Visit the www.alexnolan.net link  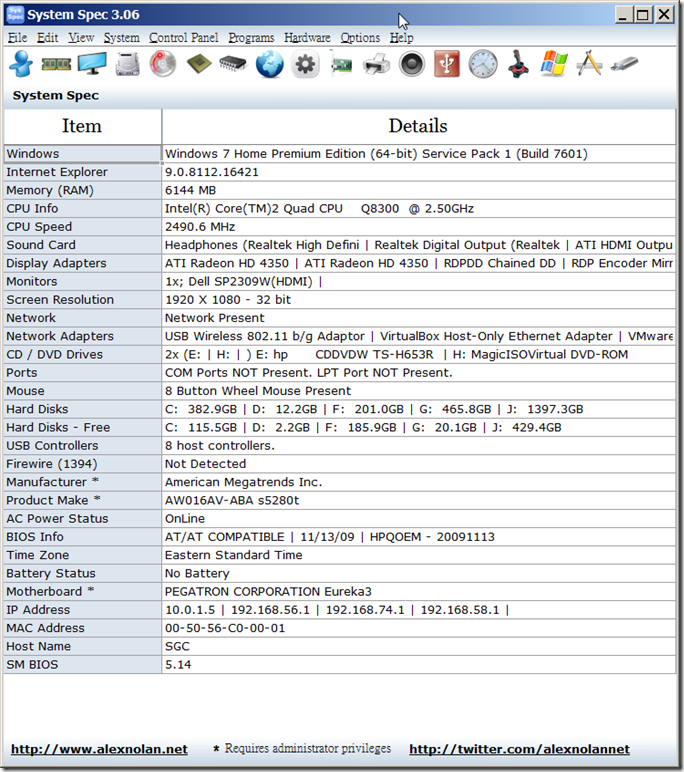point(99,749)
